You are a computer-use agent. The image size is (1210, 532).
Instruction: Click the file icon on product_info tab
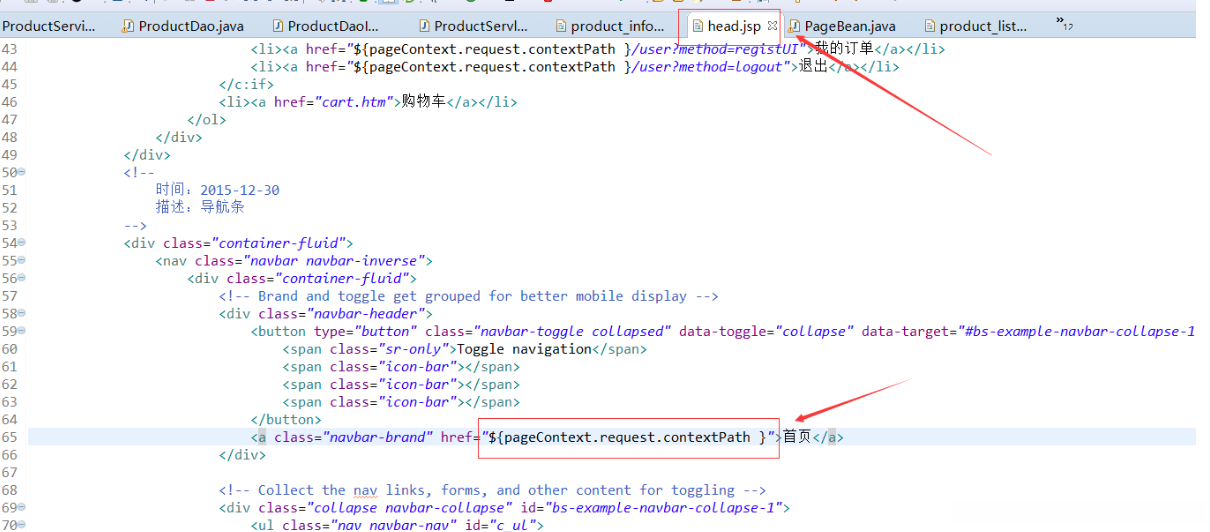click(x=561, y=26)
